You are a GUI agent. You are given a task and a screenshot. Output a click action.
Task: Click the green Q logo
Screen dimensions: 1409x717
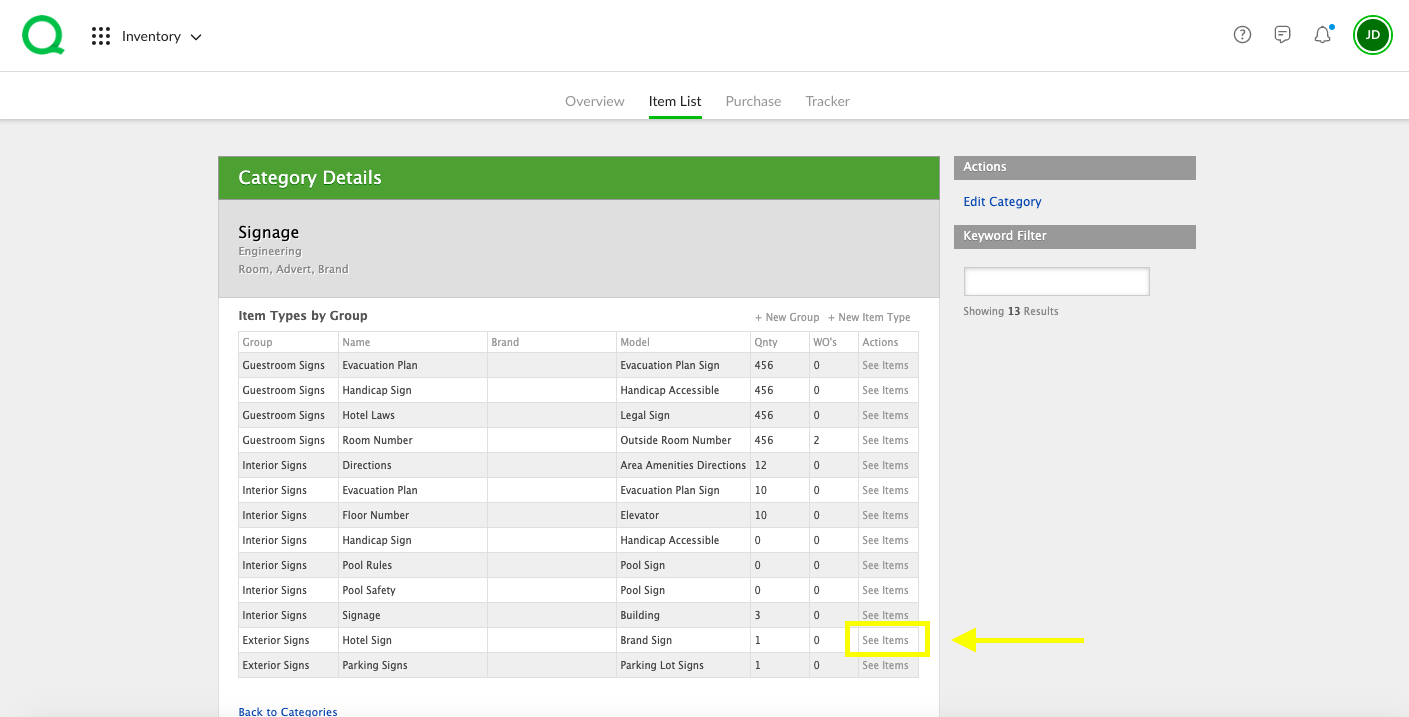click(x=42, y=34)
